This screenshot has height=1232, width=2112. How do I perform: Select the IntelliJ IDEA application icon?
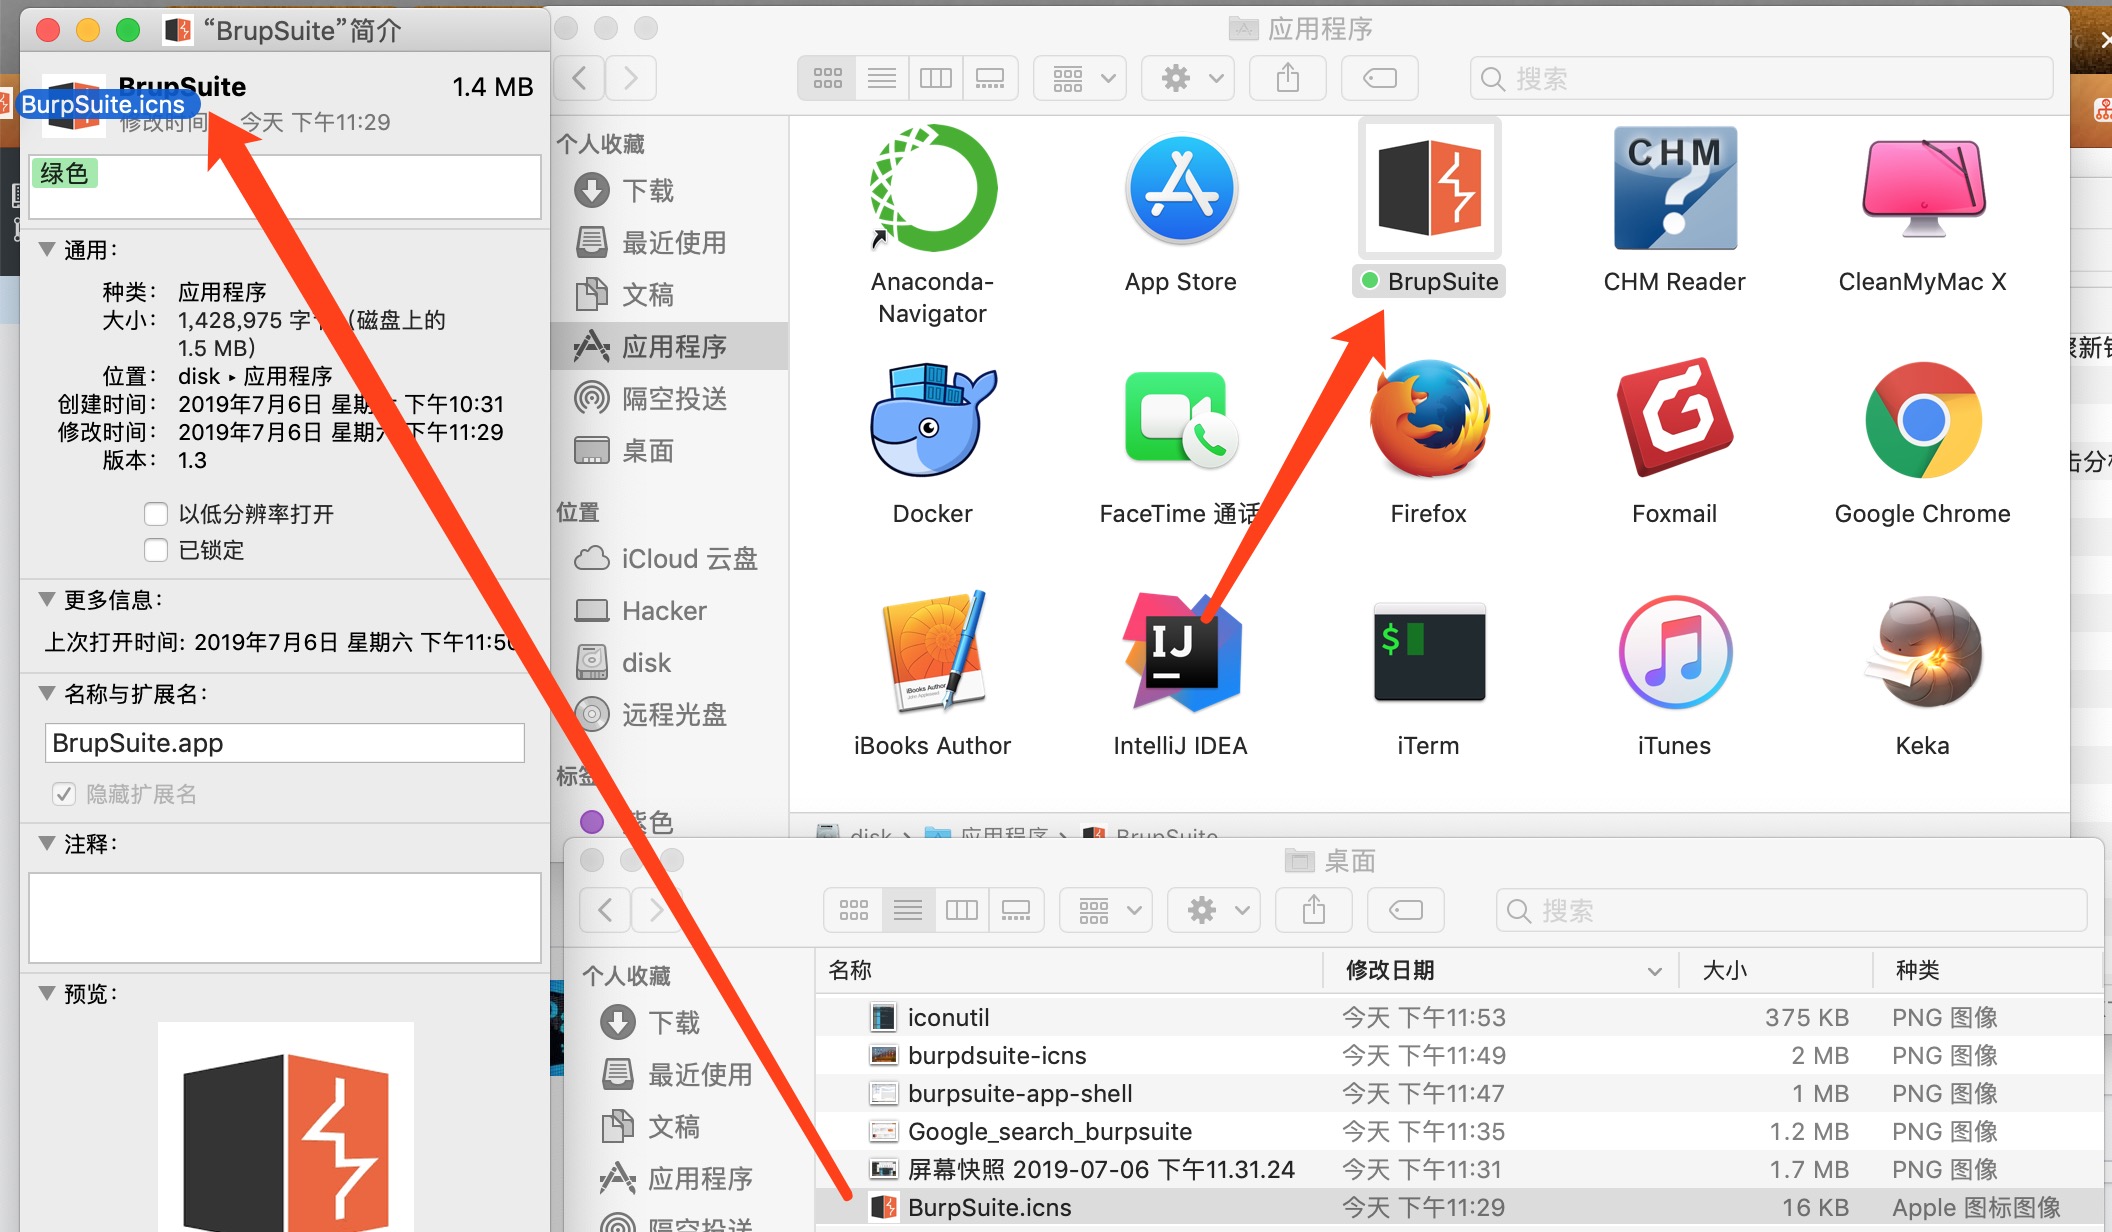point(1181,652)
